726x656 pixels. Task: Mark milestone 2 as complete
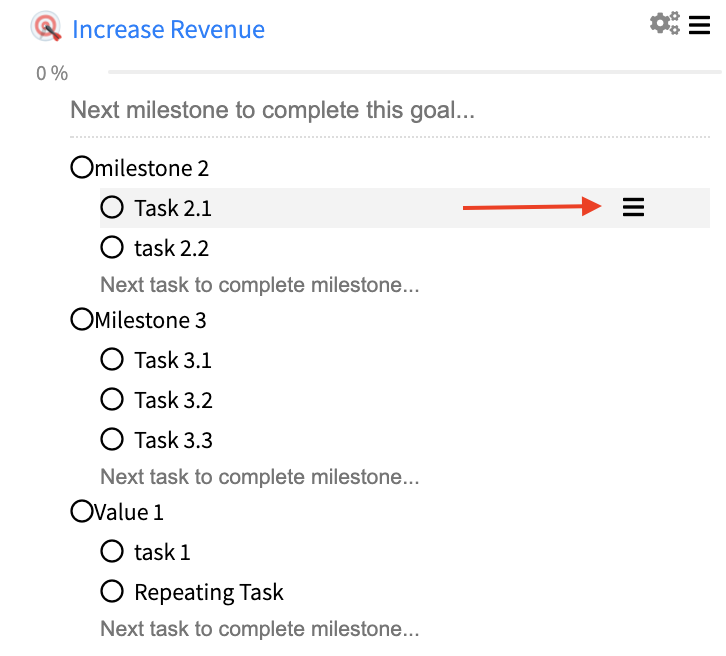coord(82,167)
